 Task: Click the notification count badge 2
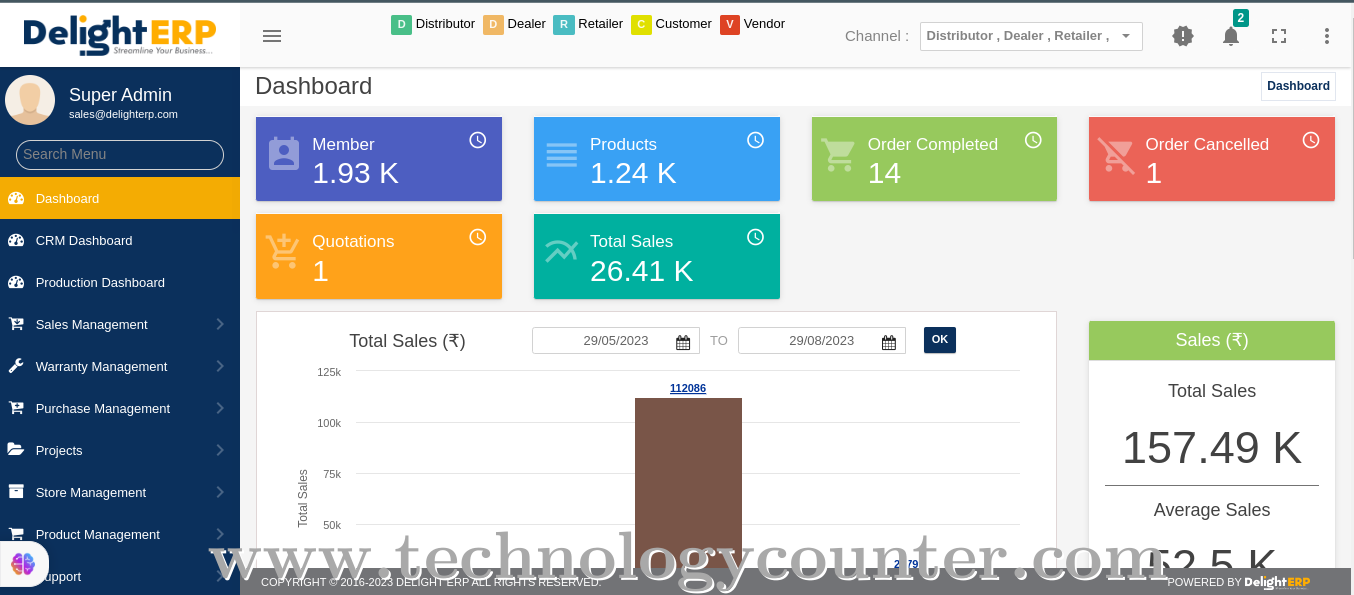click(x=1241, y=17)
